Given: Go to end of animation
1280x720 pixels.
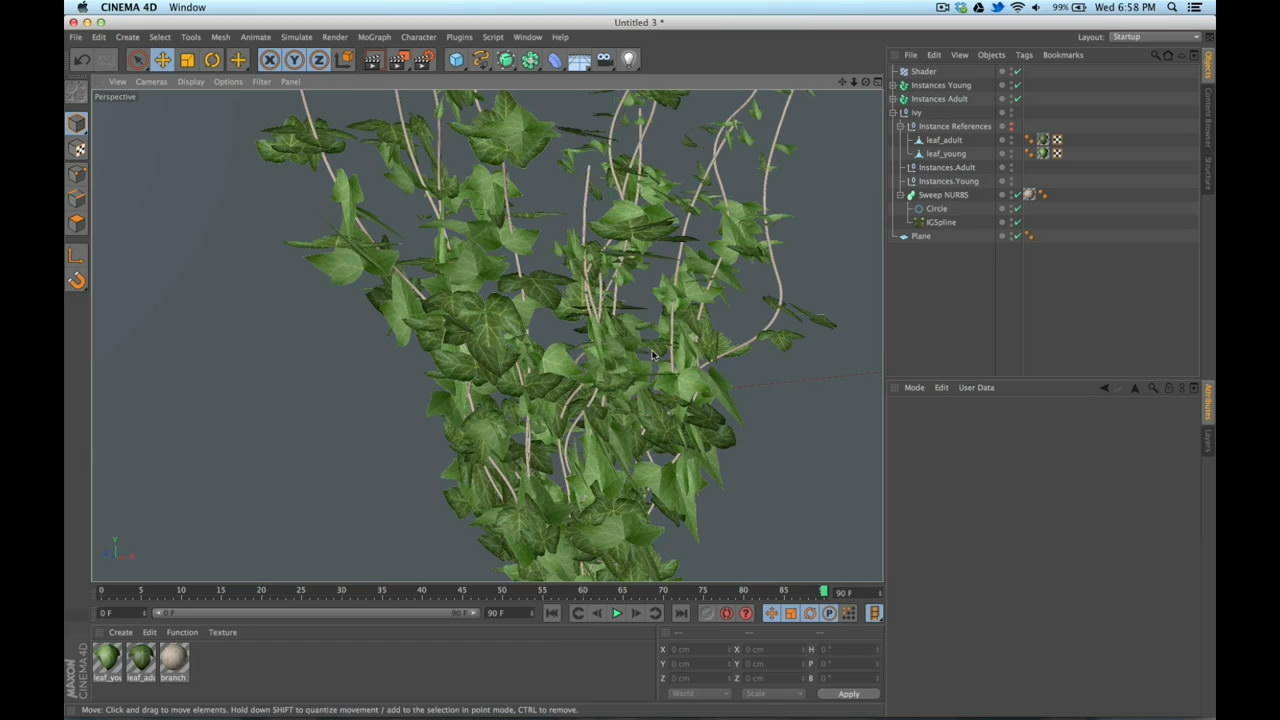Looking at the screenshot, I should (x=681, y=613).
